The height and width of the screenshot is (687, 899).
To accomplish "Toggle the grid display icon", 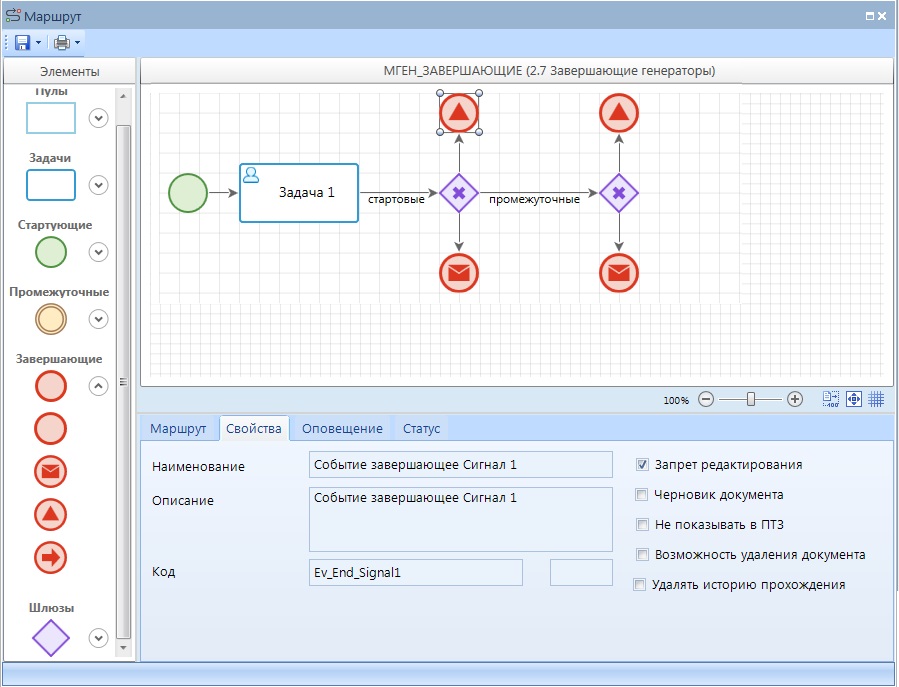I will tap(876, 398).
